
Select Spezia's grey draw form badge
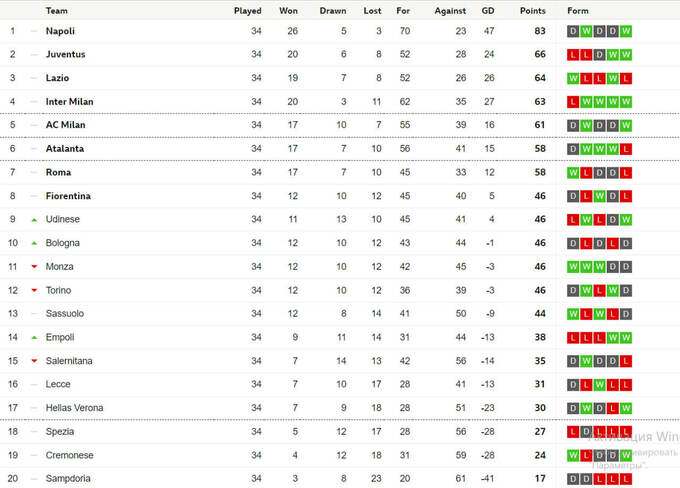click(586, 432)
